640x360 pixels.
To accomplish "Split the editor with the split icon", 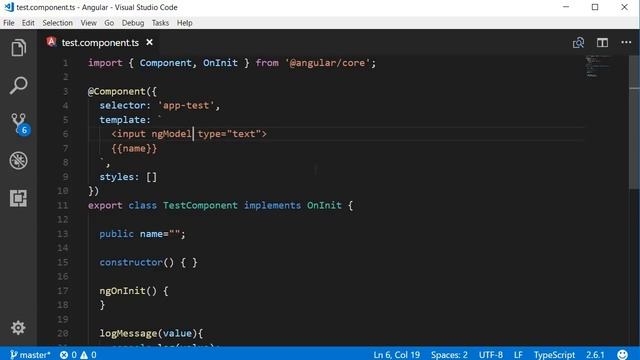I will click(x=602, y=42).
